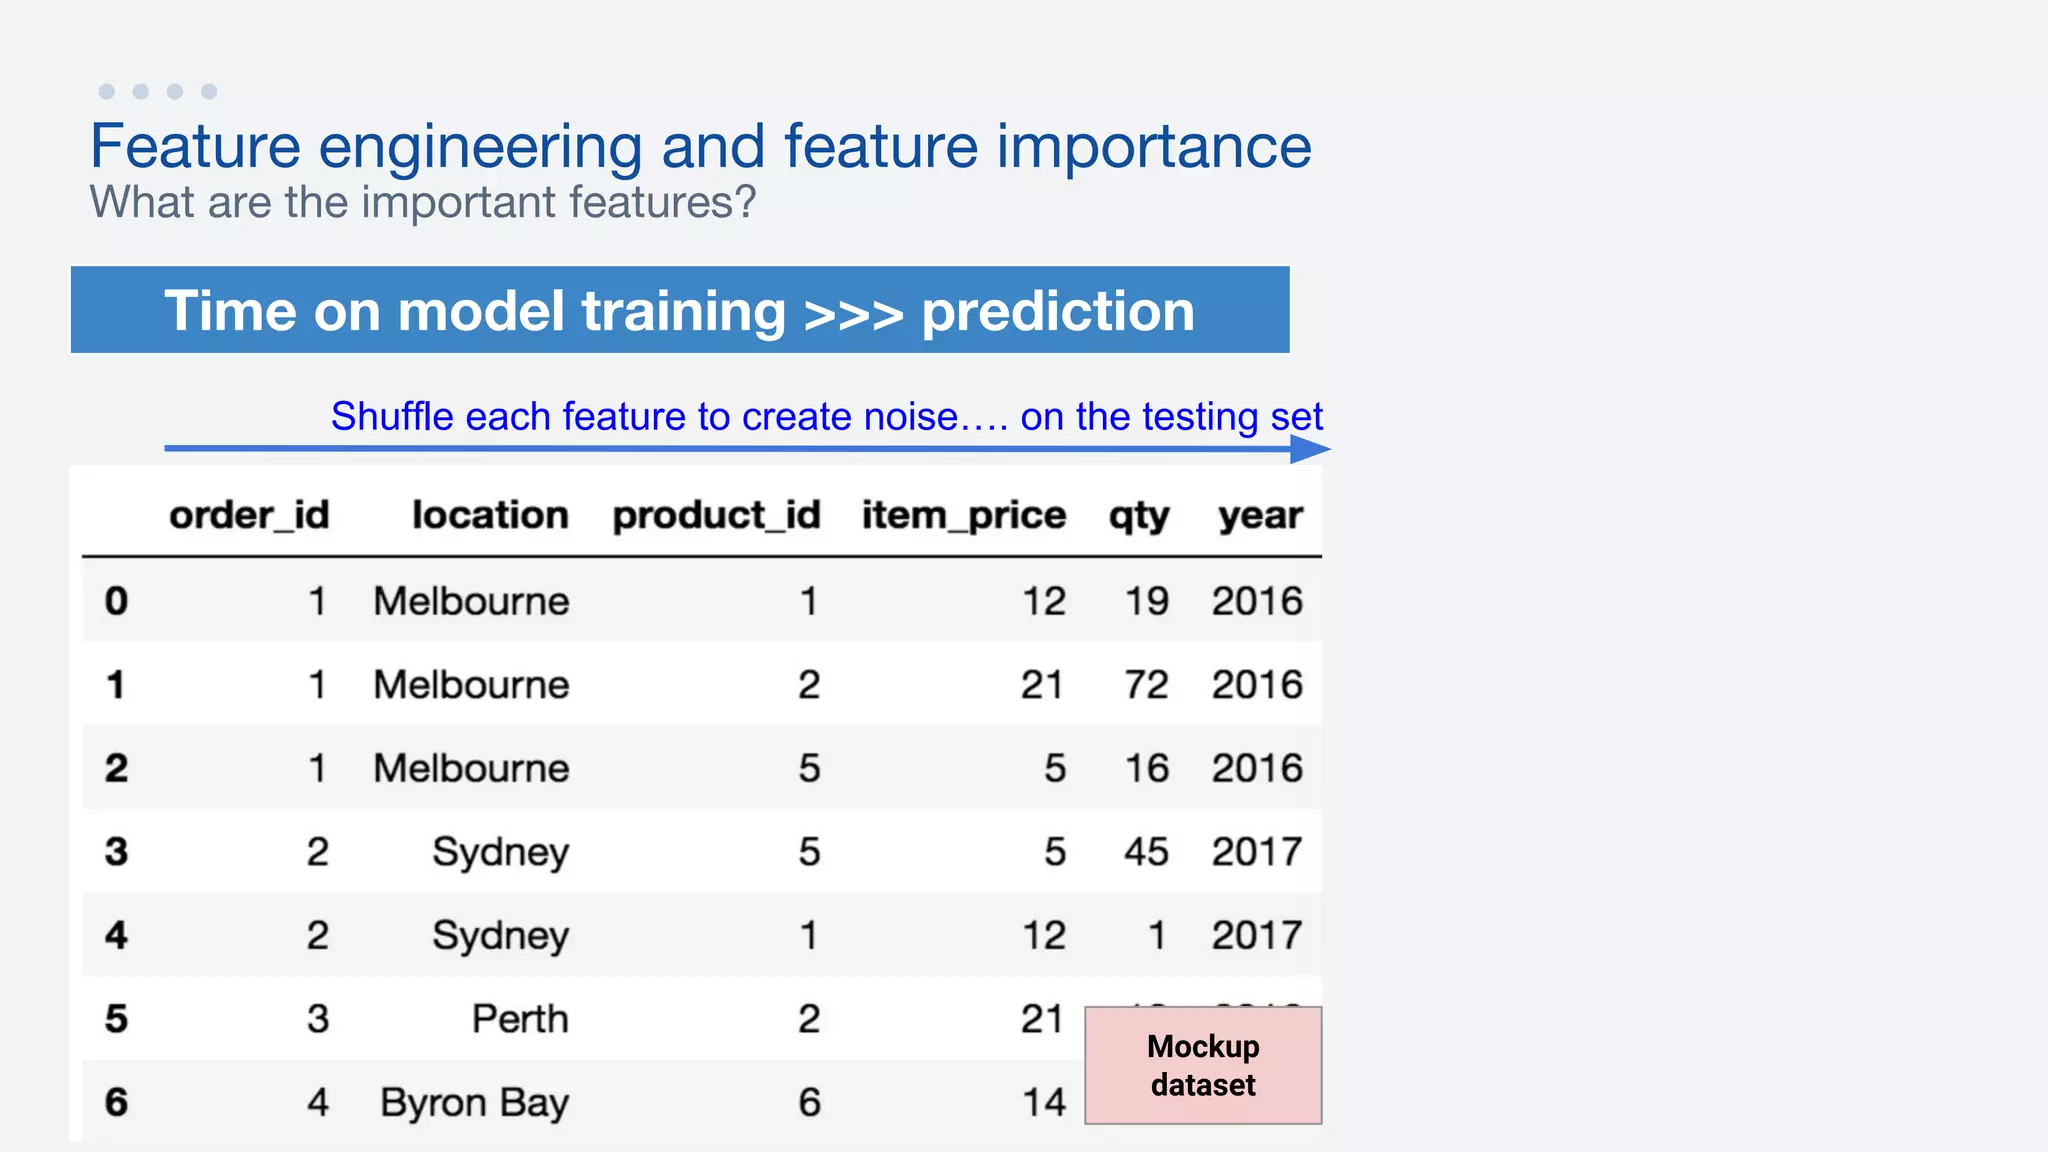
Task: Click item_price 5 in row 3
Action: coord(1055,852)
